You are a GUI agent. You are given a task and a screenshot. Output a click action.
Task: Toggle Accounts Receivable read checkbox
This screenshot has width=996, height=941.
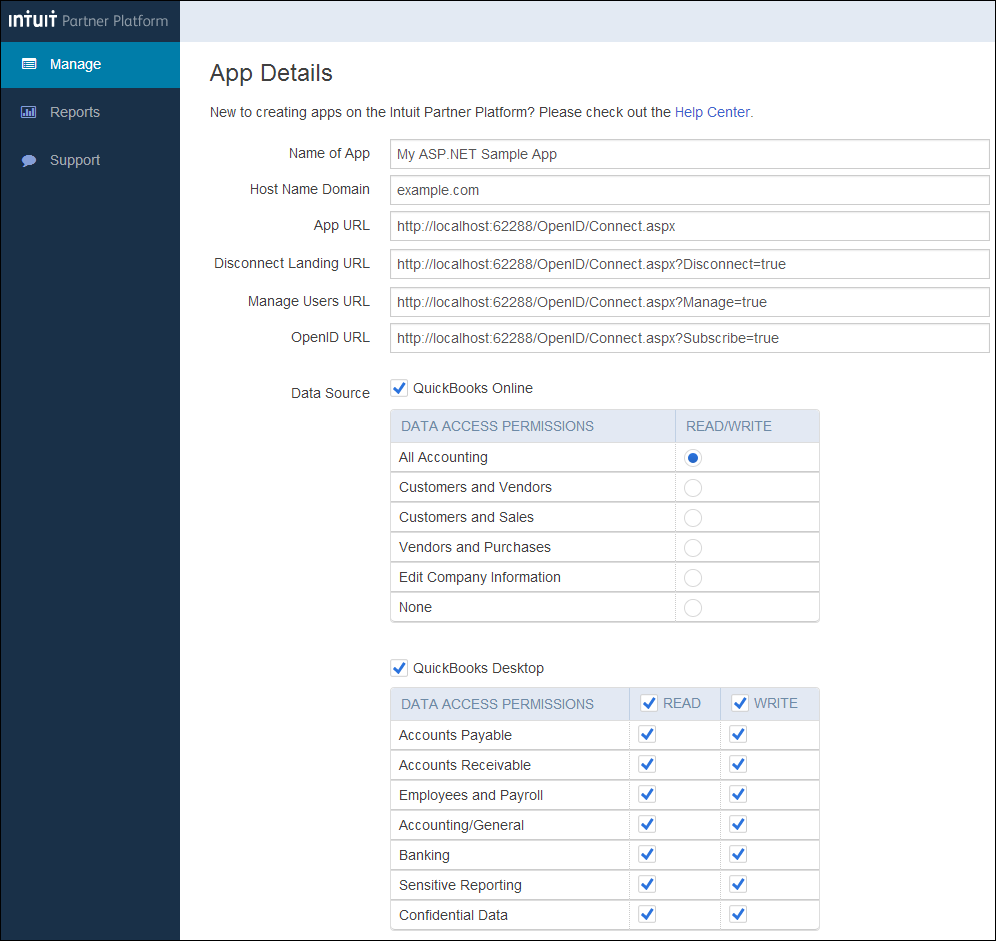[647, 765]
